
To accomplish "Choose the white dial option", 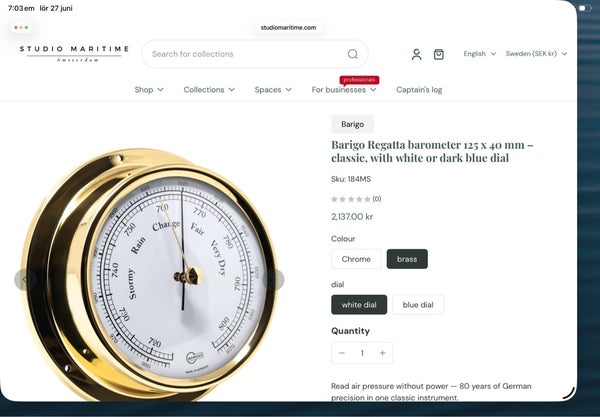I will point(359,305).
